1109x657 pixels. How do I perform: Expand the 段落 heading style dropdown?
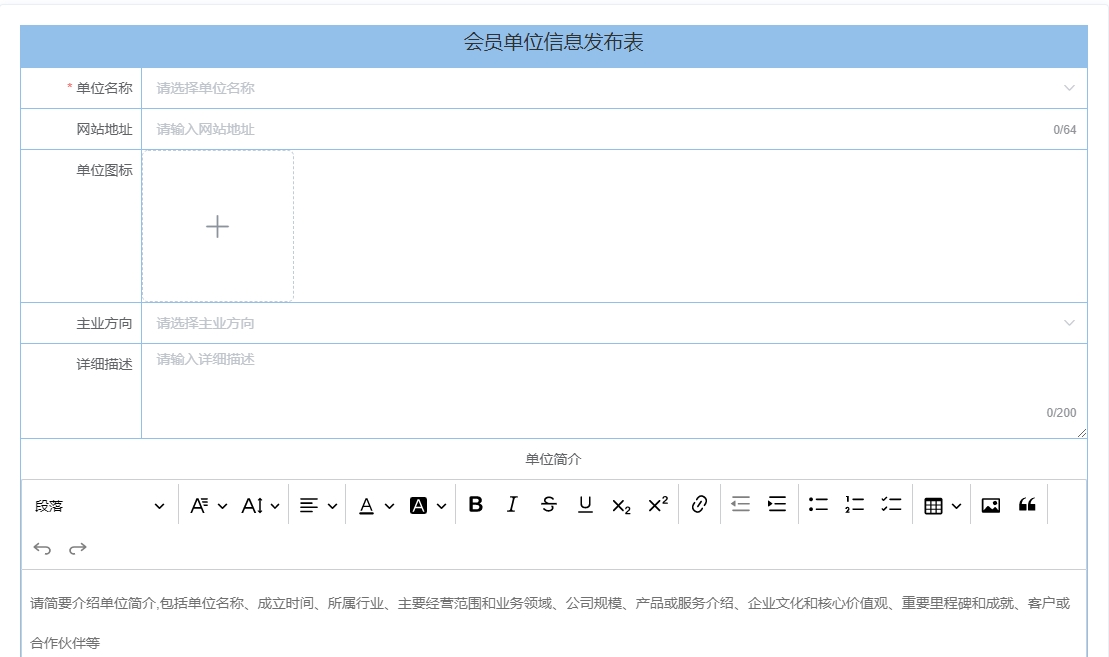coord(100,506)
